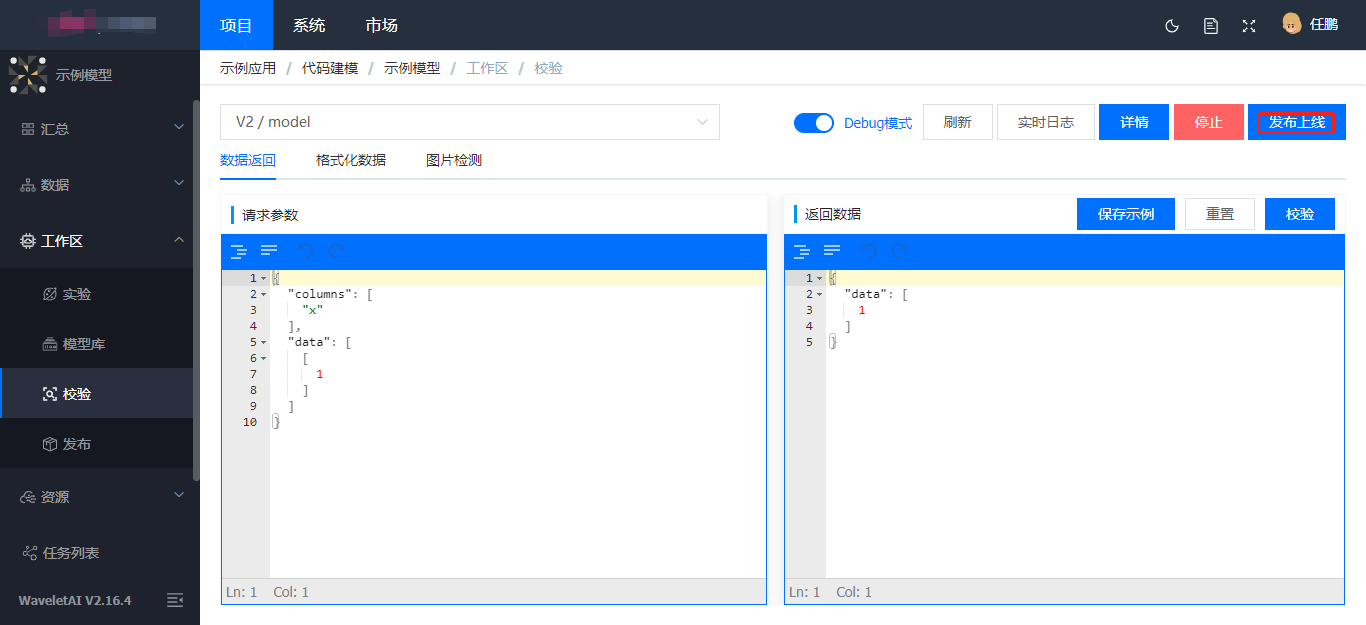Click compact JSON icon in 返回数据 editor

tap(832, 251)
